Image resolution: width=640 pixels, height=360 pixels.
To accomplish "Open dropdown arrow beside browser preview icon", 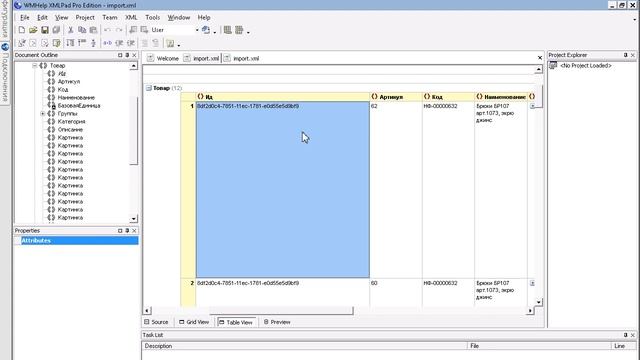I will tap(215, 31).
